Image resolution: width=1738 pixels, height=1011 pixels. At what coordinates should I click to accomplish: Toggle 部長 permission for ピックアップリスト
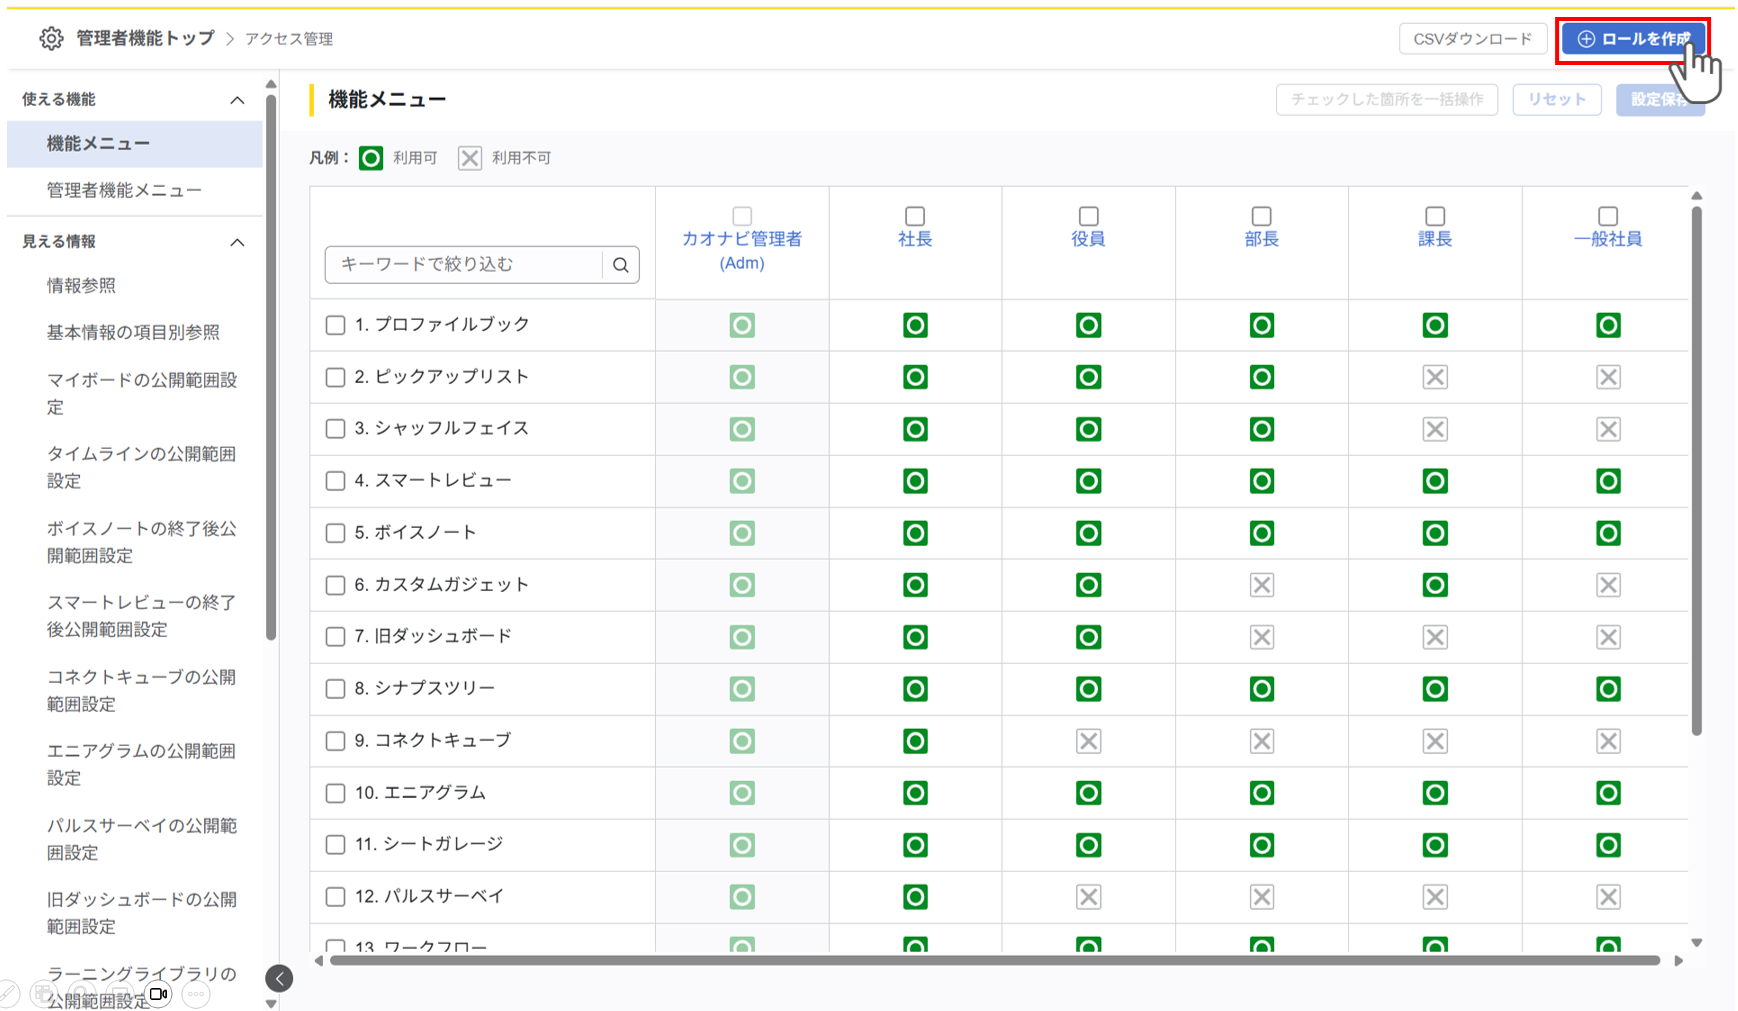pos(1262,377)
